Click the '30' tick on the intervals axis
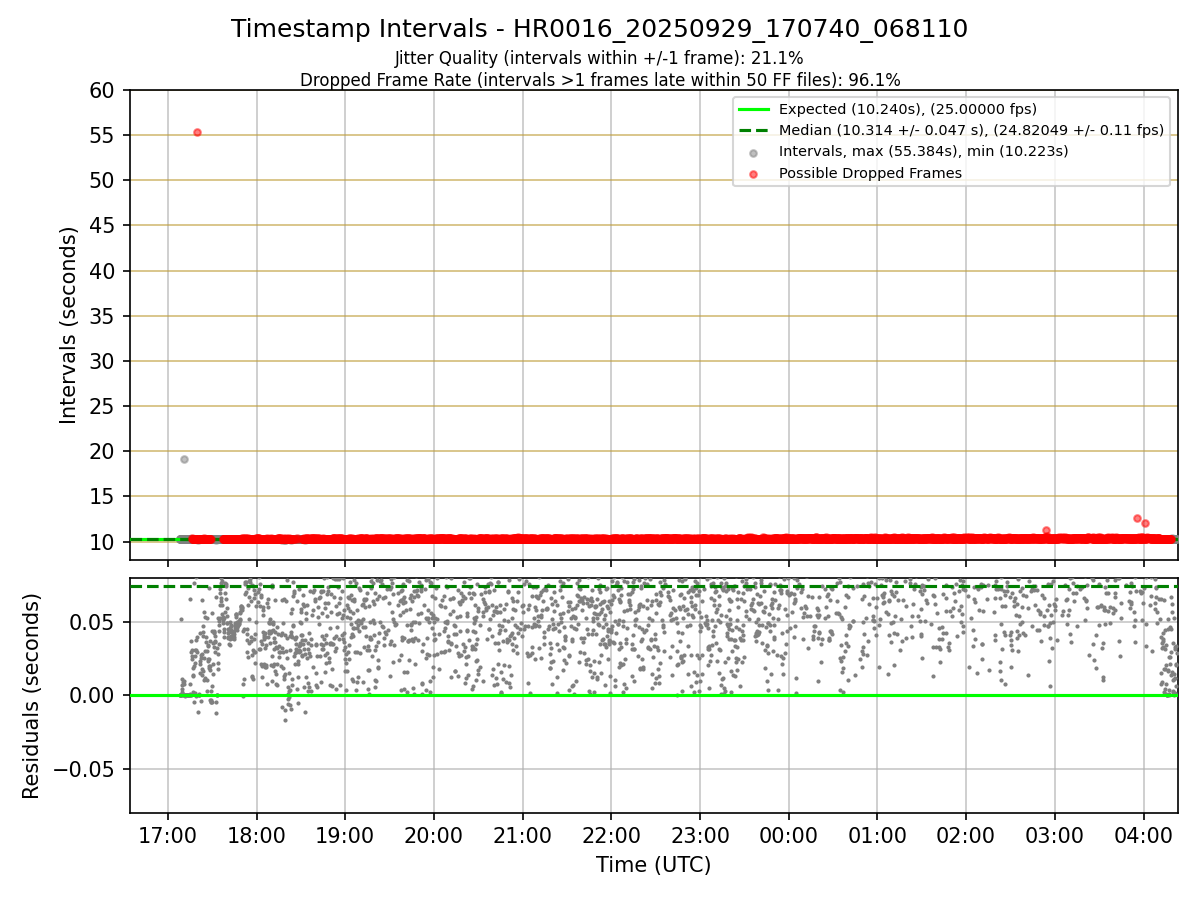Viewport: 1200px width, 900px height. click(103, 361)
